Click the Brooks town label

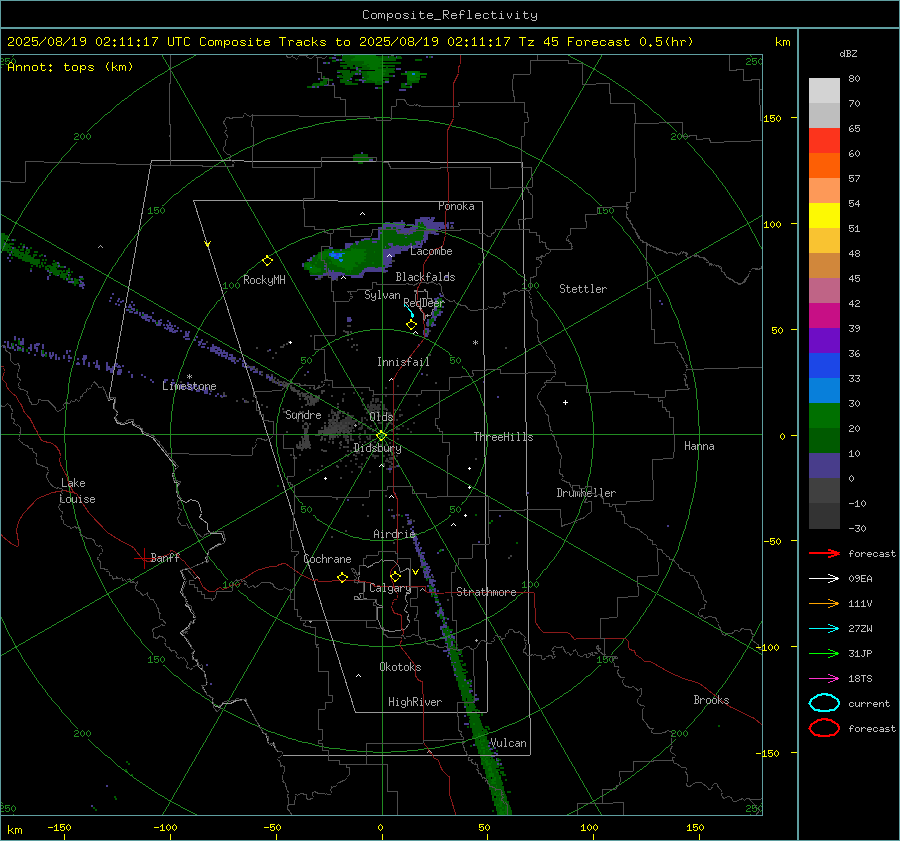click(x=711, y=700)
